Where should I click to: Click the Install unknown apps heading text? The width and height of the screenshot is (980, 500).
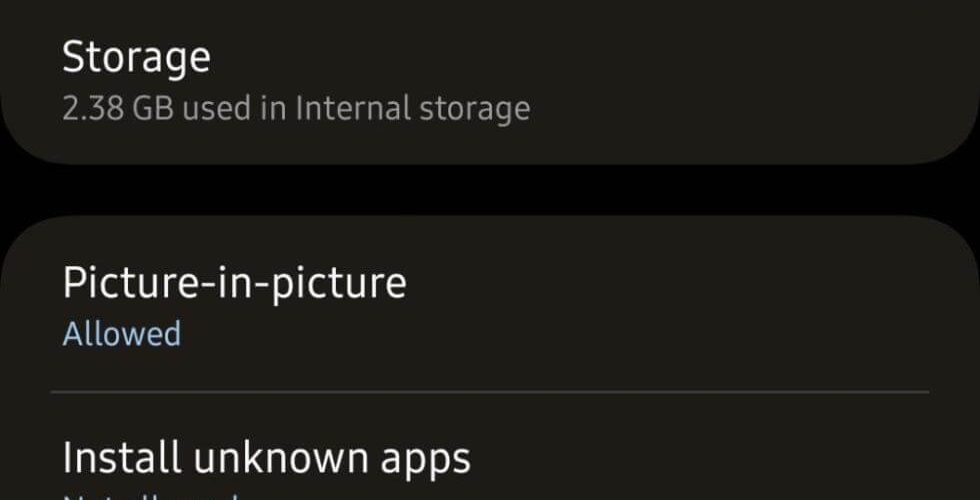pyautogui.click(x=266, y=459)
